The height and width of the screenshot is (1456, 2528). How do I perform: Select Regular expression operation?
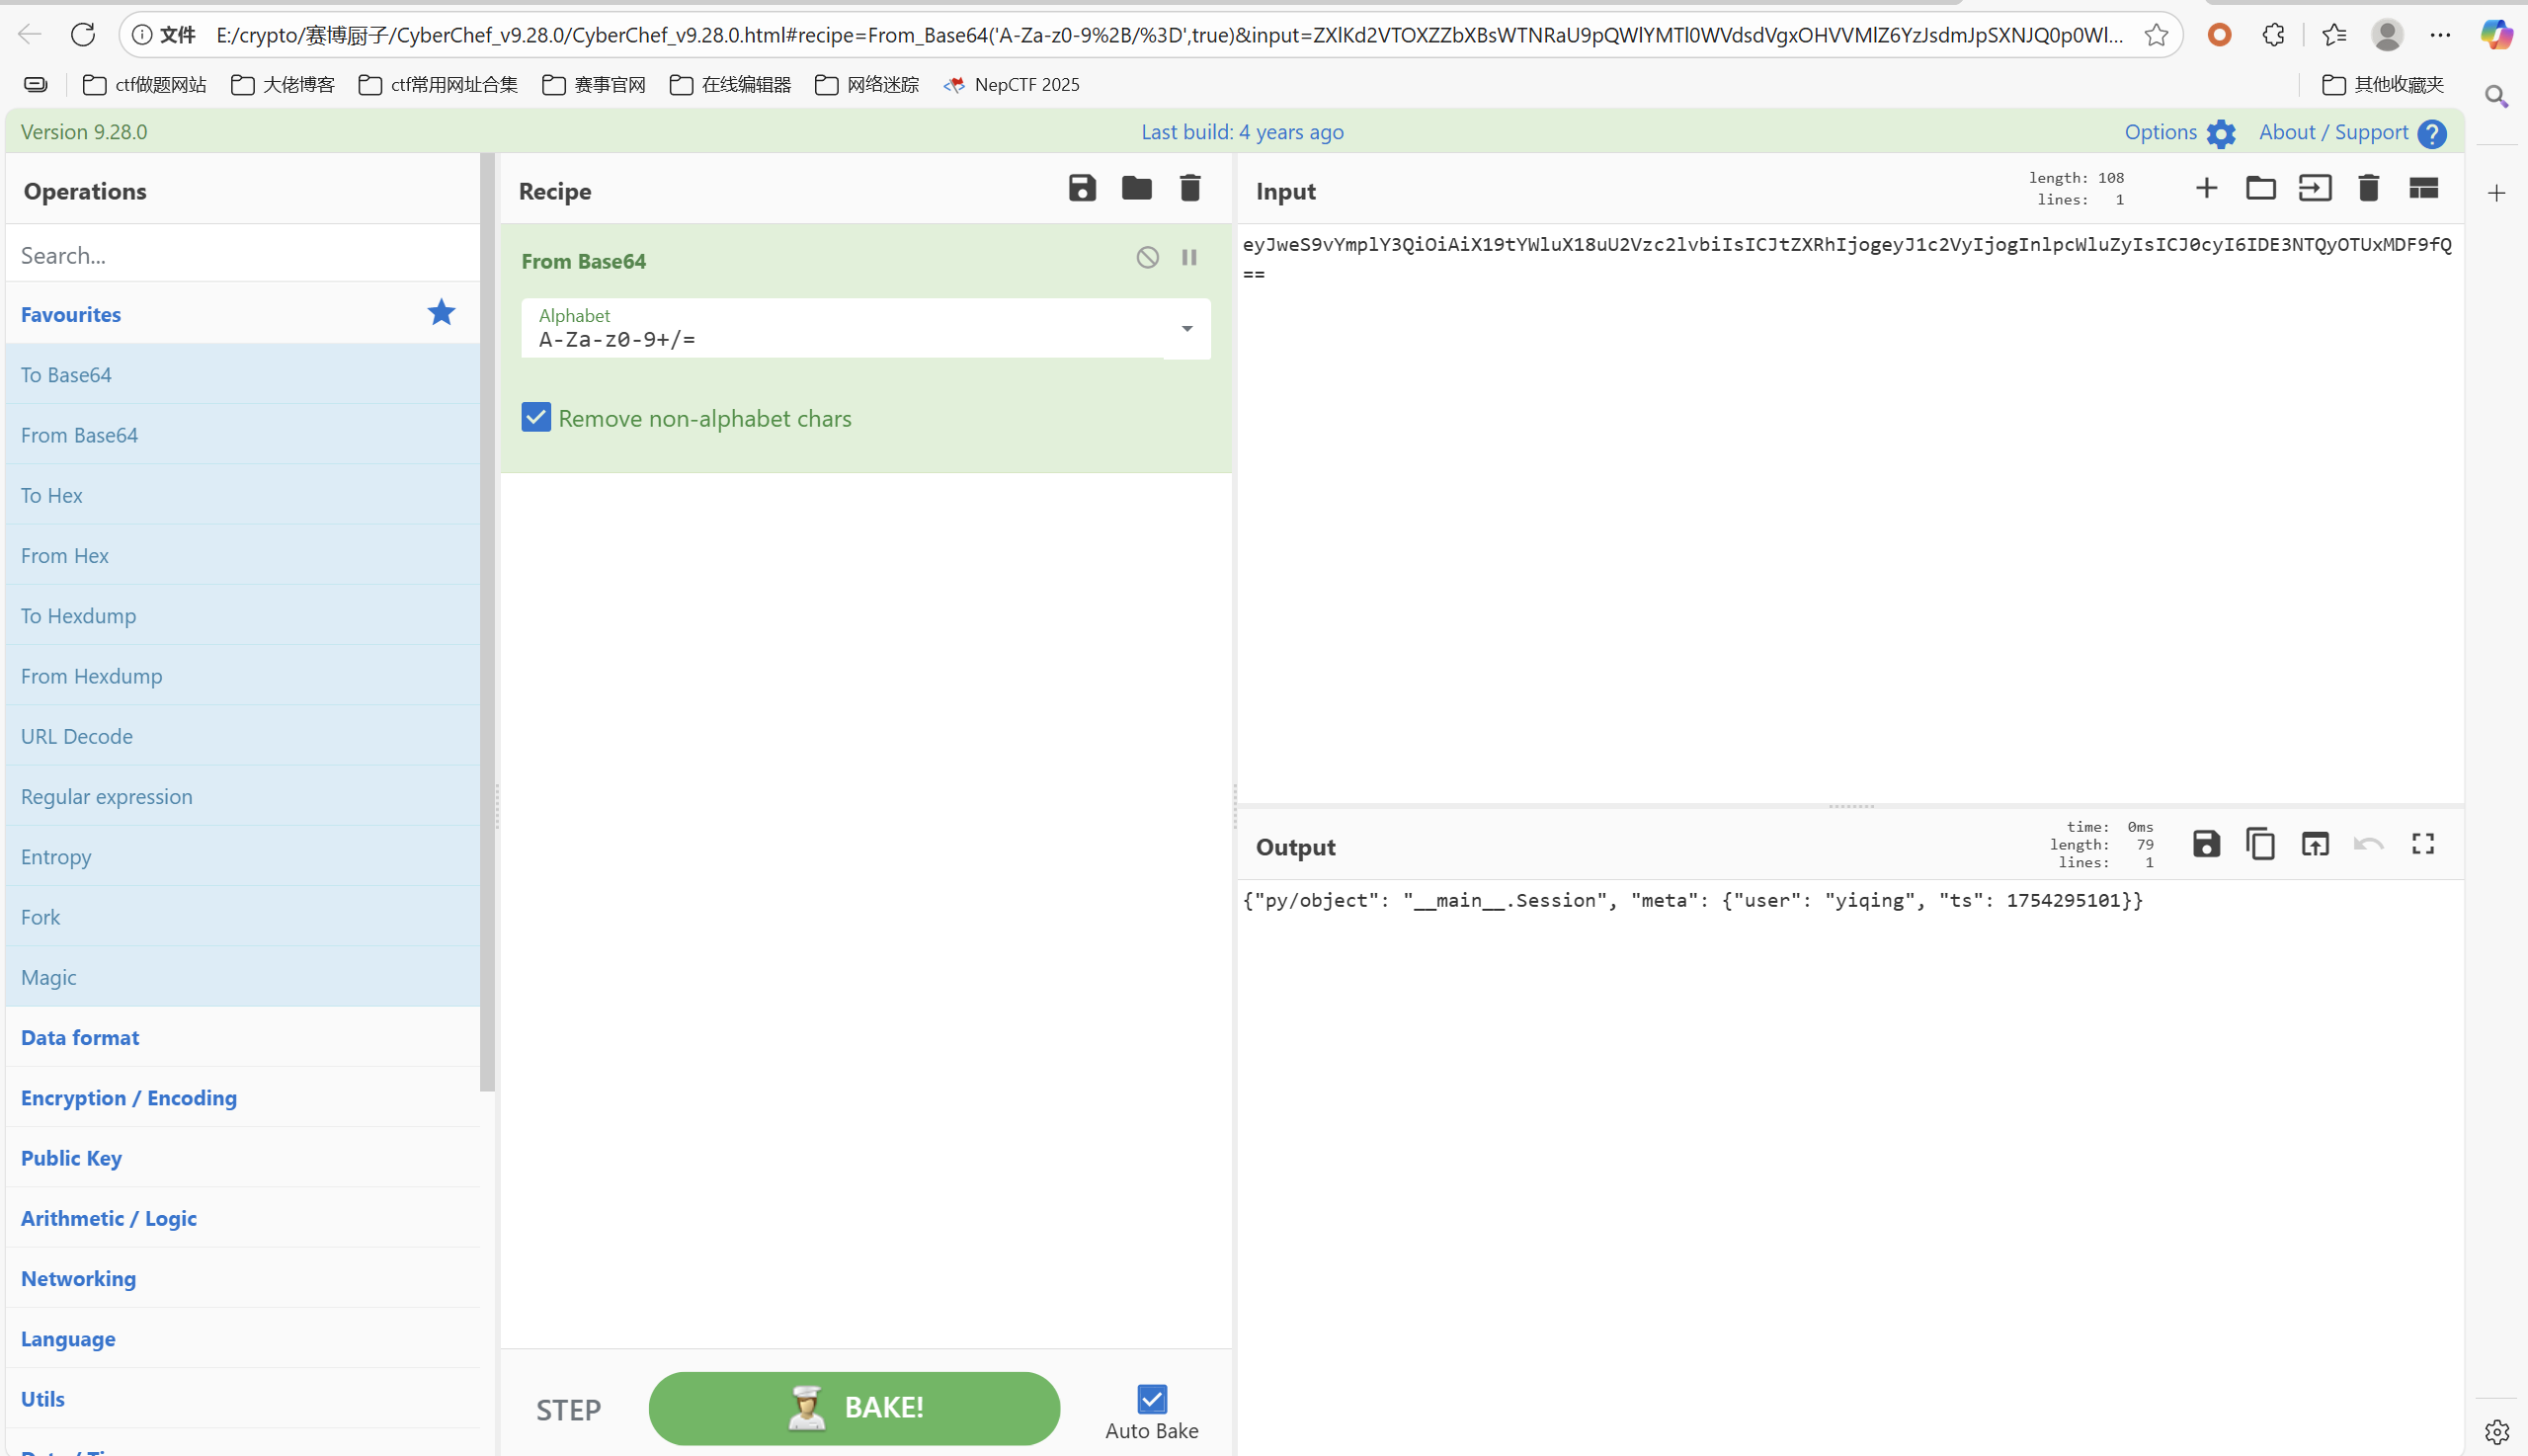point(243,796)
